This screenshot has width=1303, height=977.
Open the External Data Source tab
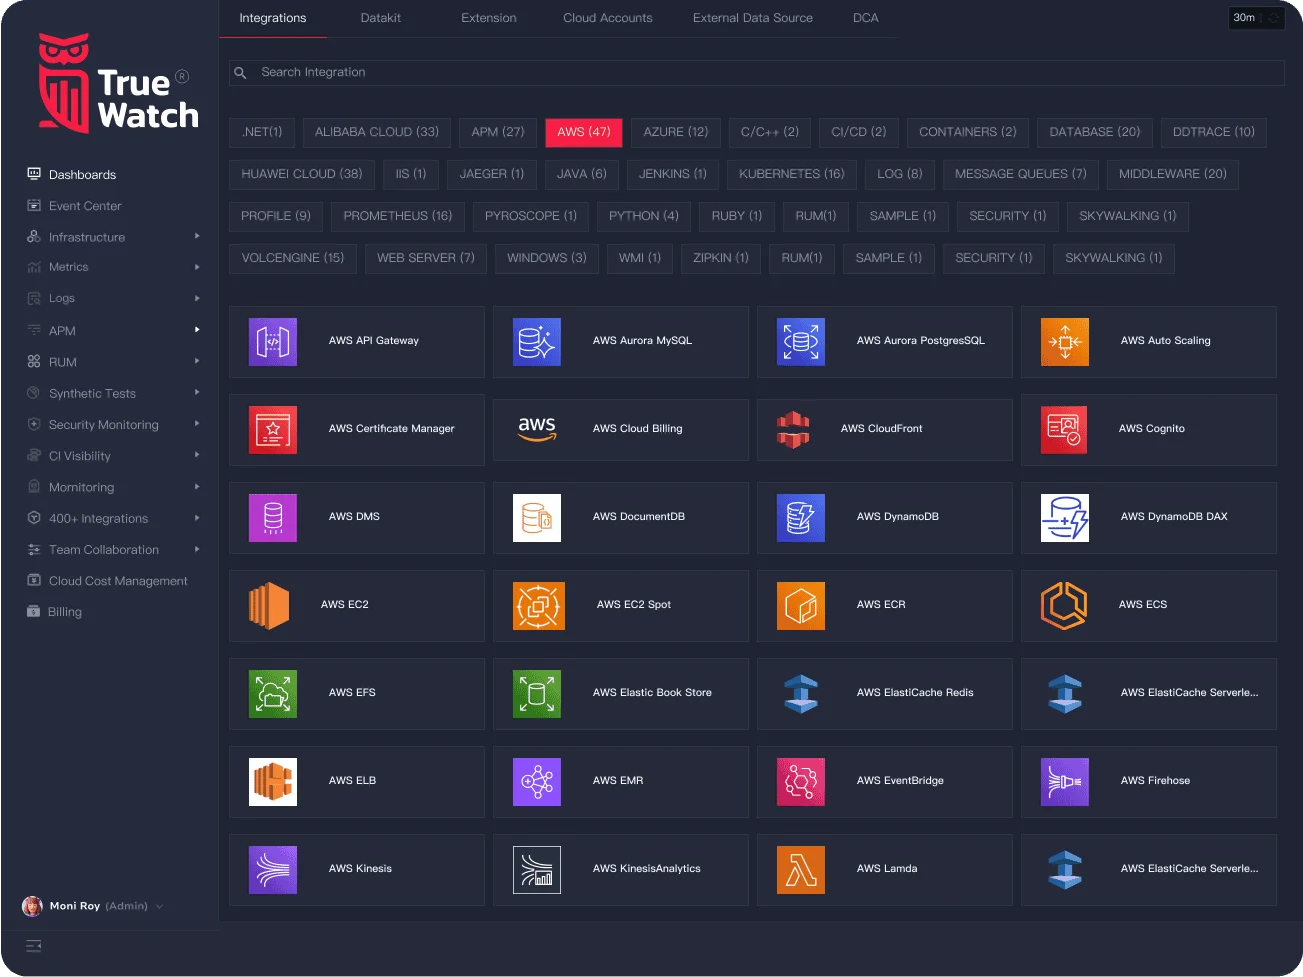(753, 18)
